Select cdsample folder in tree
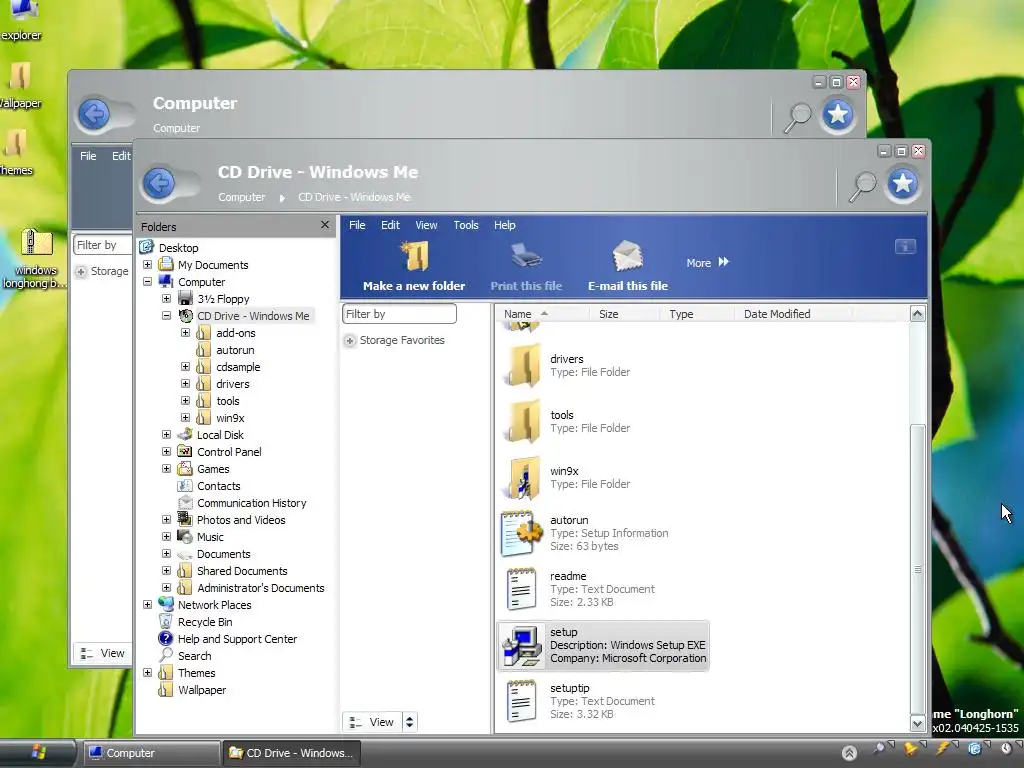Viewport: 1024px width, 768px height. point(238,367)
